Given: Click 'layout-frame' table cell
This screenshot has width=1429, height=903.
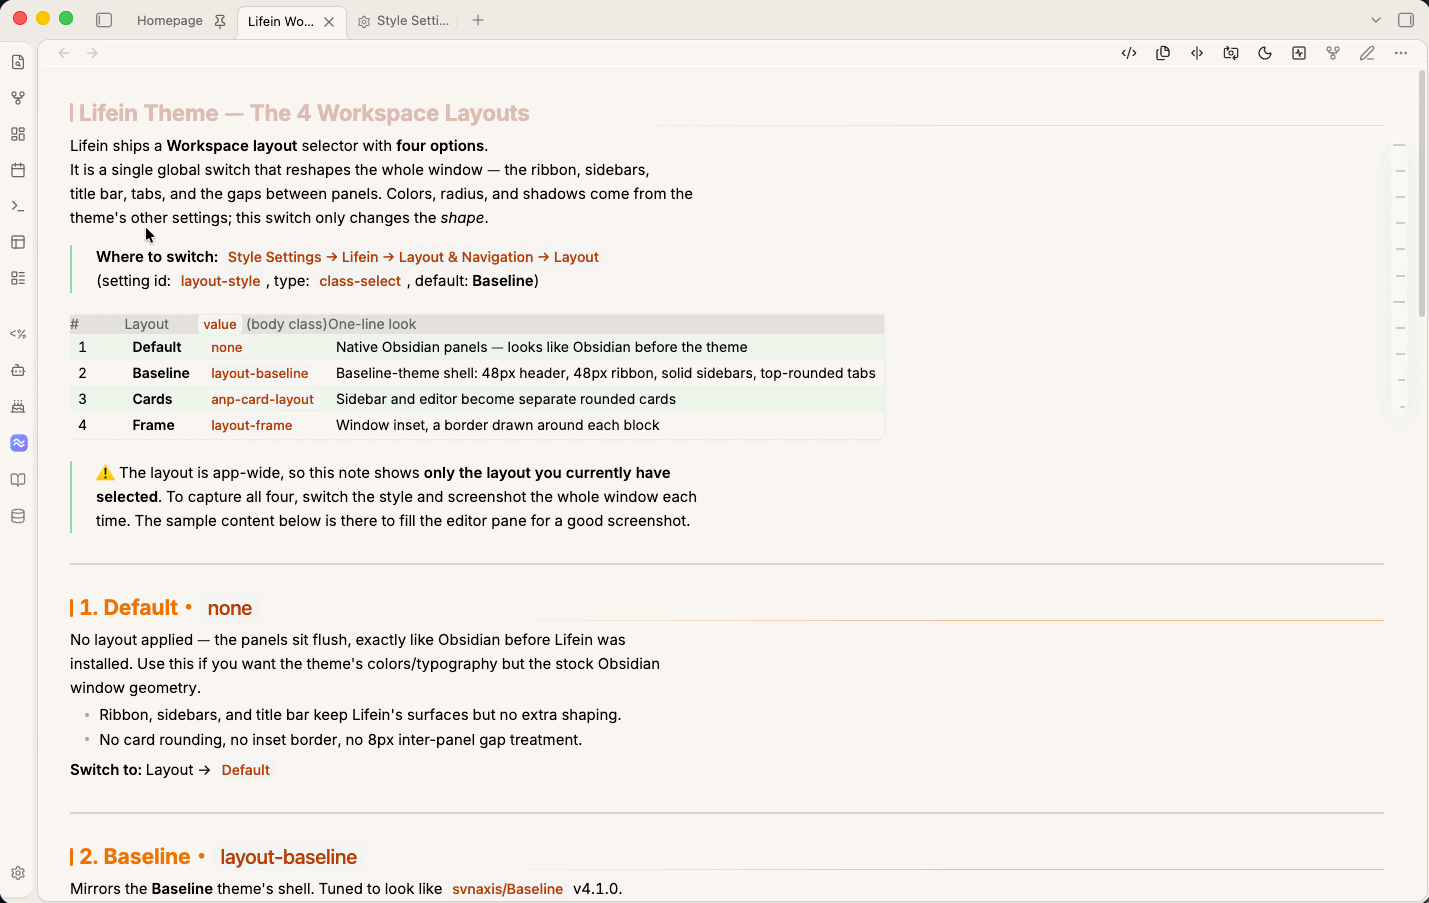Looking at the screenshot, I should pyautogui.click(x=252, y=425).
